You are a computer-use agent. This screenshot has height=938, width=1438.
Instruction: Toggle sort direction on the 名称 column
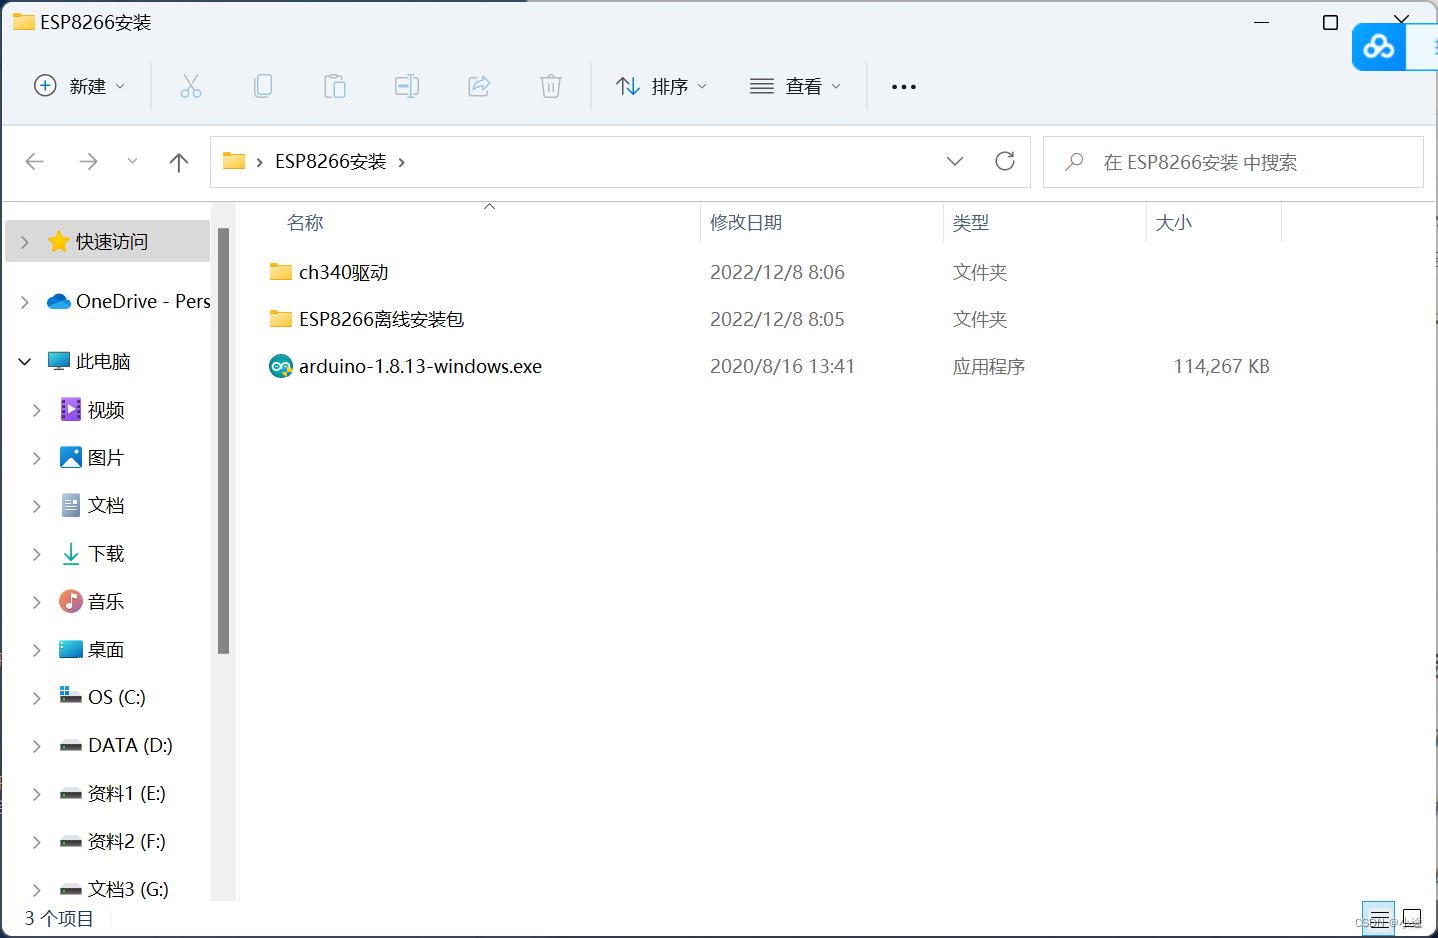pos(305,222)
